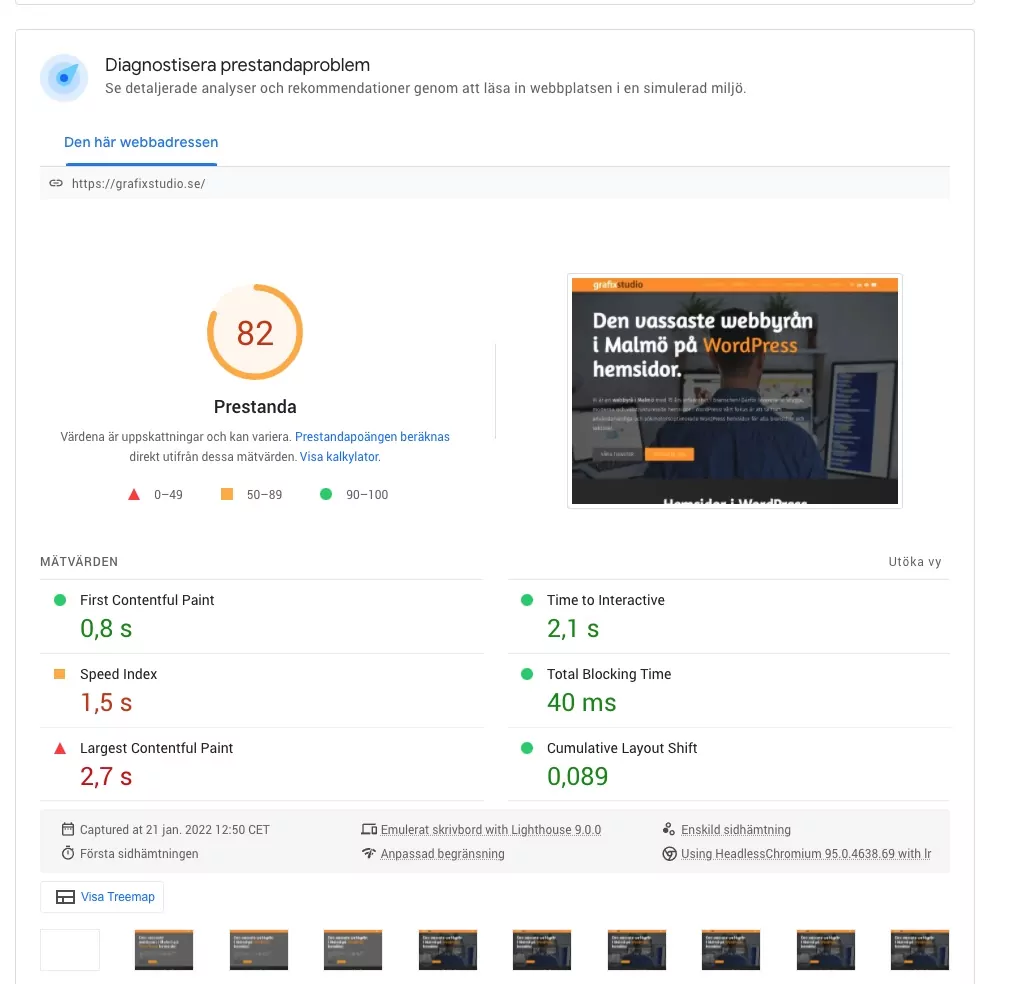Click the Cumulative Layout Shift value 0,089
1009x984 pixels.
pos(577,776)
